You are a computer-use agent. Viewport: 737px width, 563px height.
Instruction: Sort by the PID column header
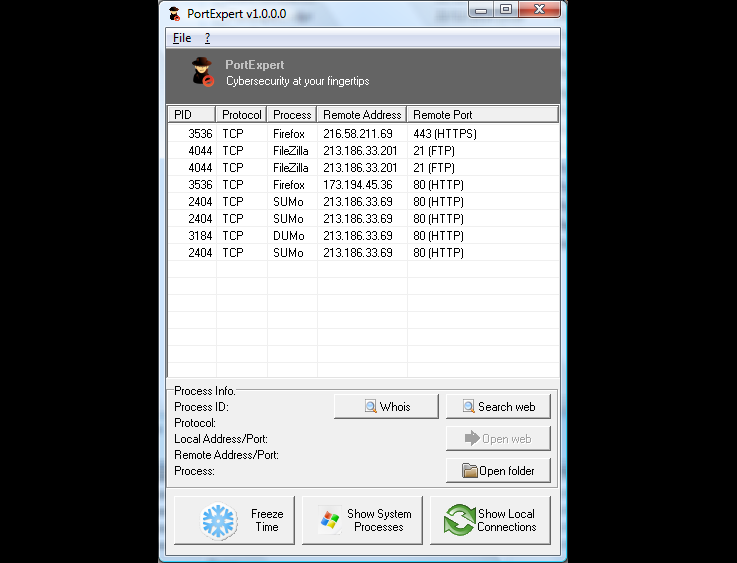coord(192,115)
